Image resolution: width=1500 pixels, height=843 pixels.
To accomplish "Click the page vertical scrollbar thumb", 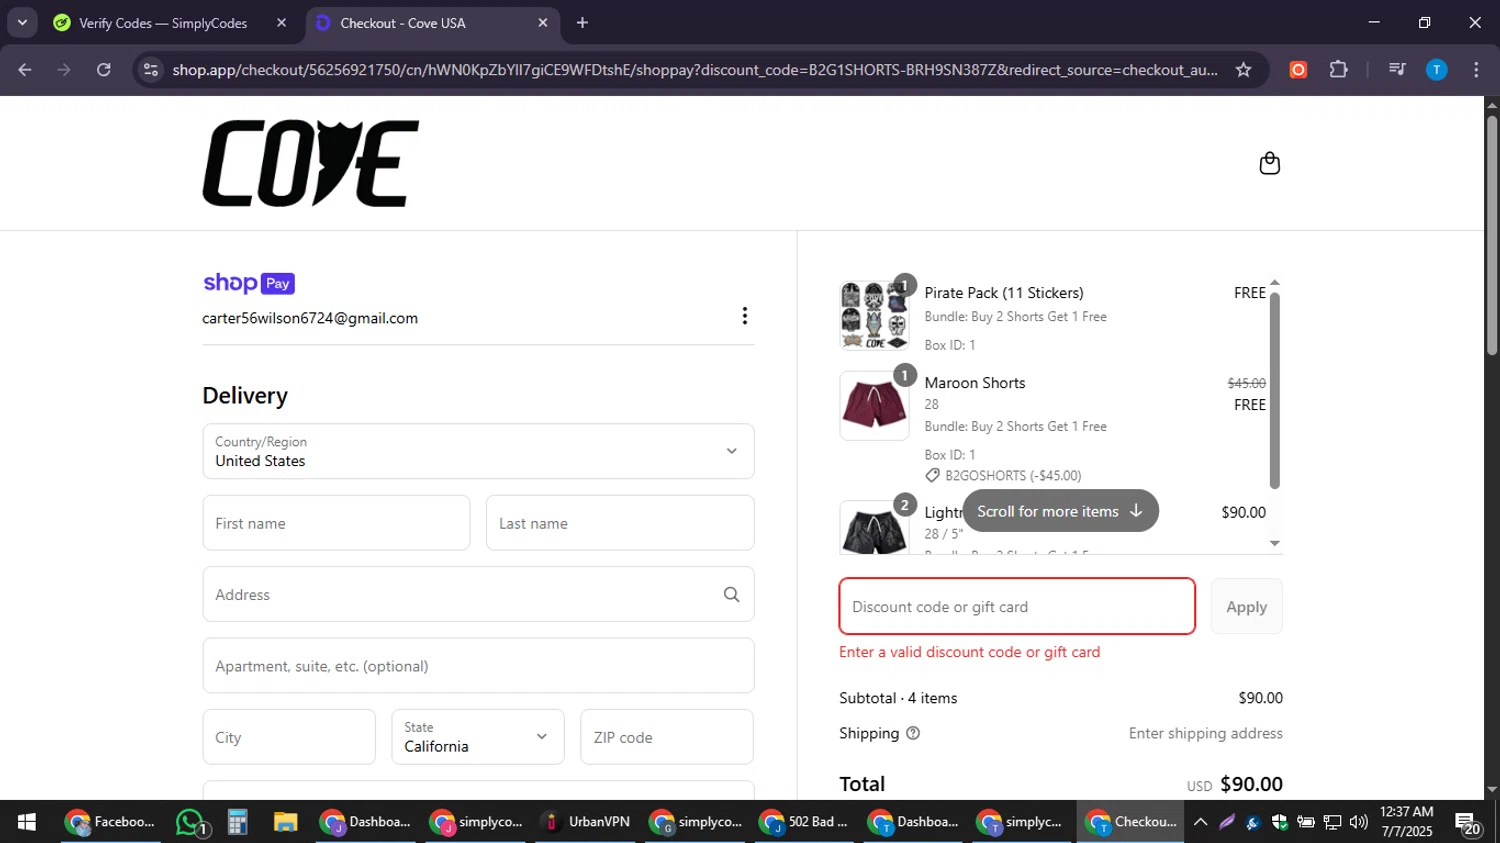I will coord(1491,234).
